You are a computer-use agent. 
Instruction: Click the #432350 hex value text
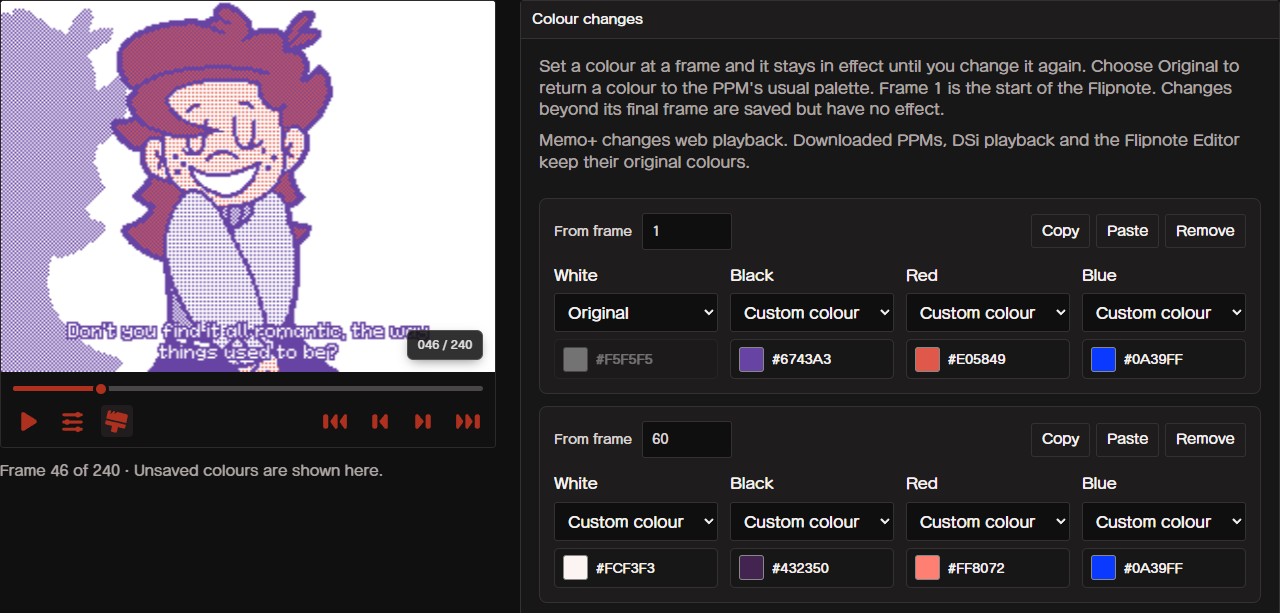coord(800,568)
